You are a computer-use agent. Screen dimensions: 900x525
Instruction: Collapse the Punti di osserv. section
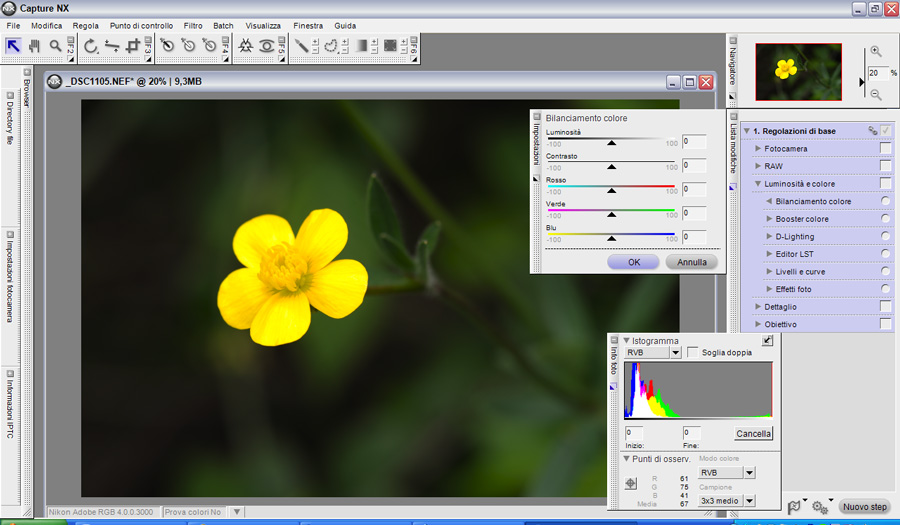pyautogui.click(x=627, y=459)
